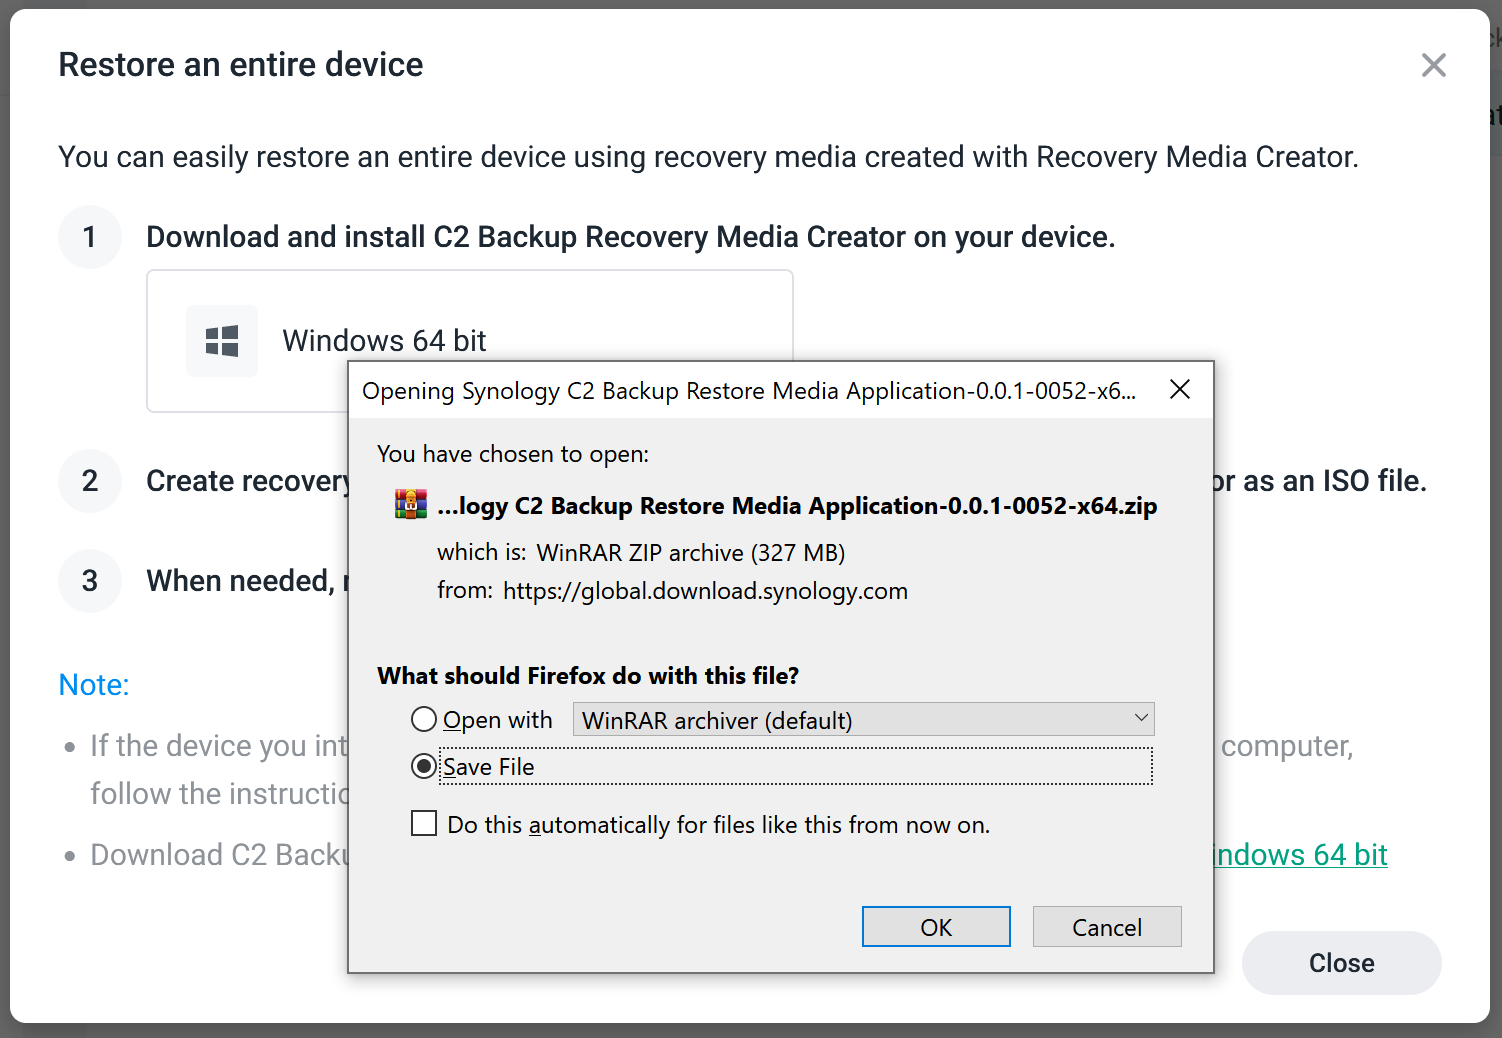The width and height of the screenshot is (1502, 1038).
Task: Enable Do this automatically for files checkbox
Action: (x=424, y=823)
